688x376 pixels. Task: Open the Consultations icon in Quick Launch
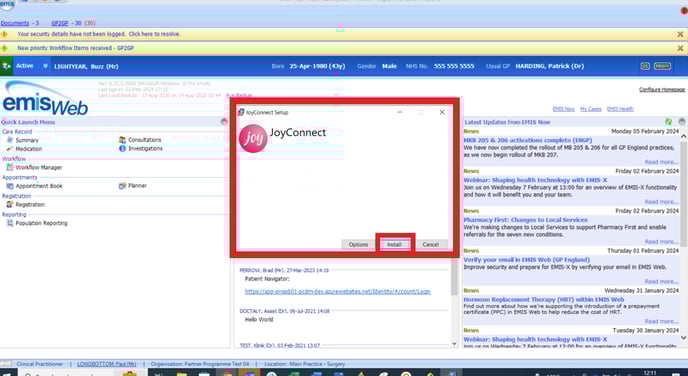pyautogui.click(x=122, y=140)
